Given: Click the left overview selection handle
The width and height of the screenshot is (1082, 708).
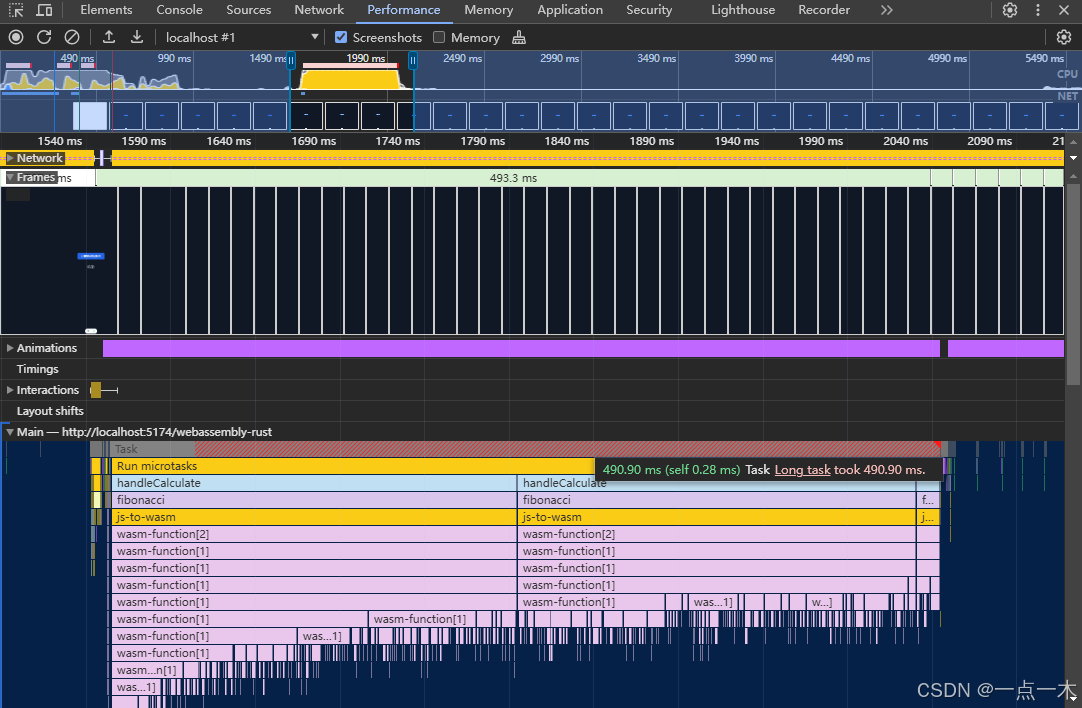Looking at the screenshot, I should point(291,61).
